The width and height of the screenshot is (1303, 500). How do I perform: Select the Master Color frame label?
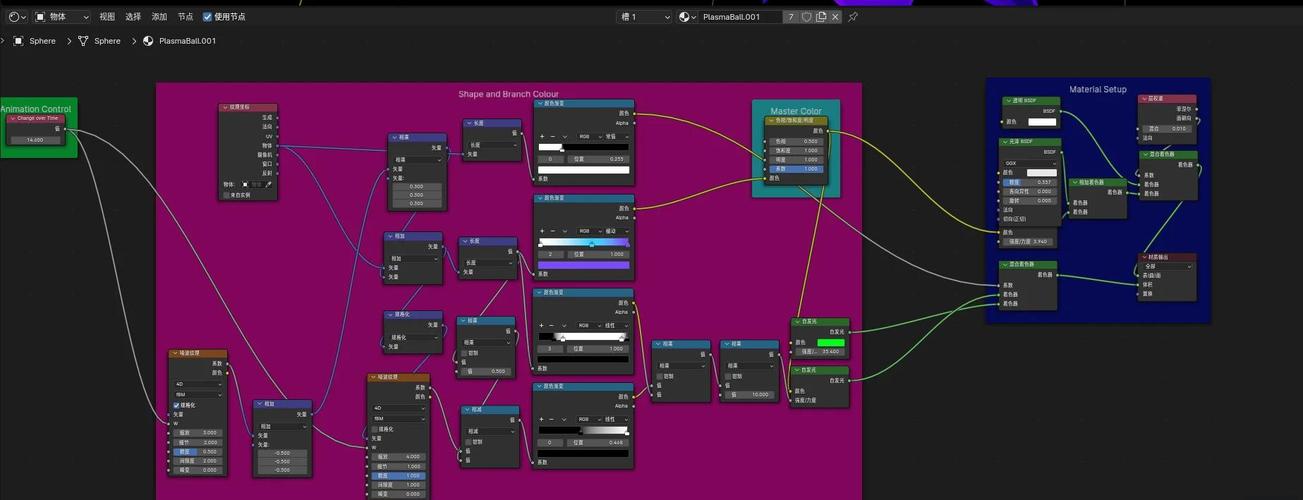796,111
